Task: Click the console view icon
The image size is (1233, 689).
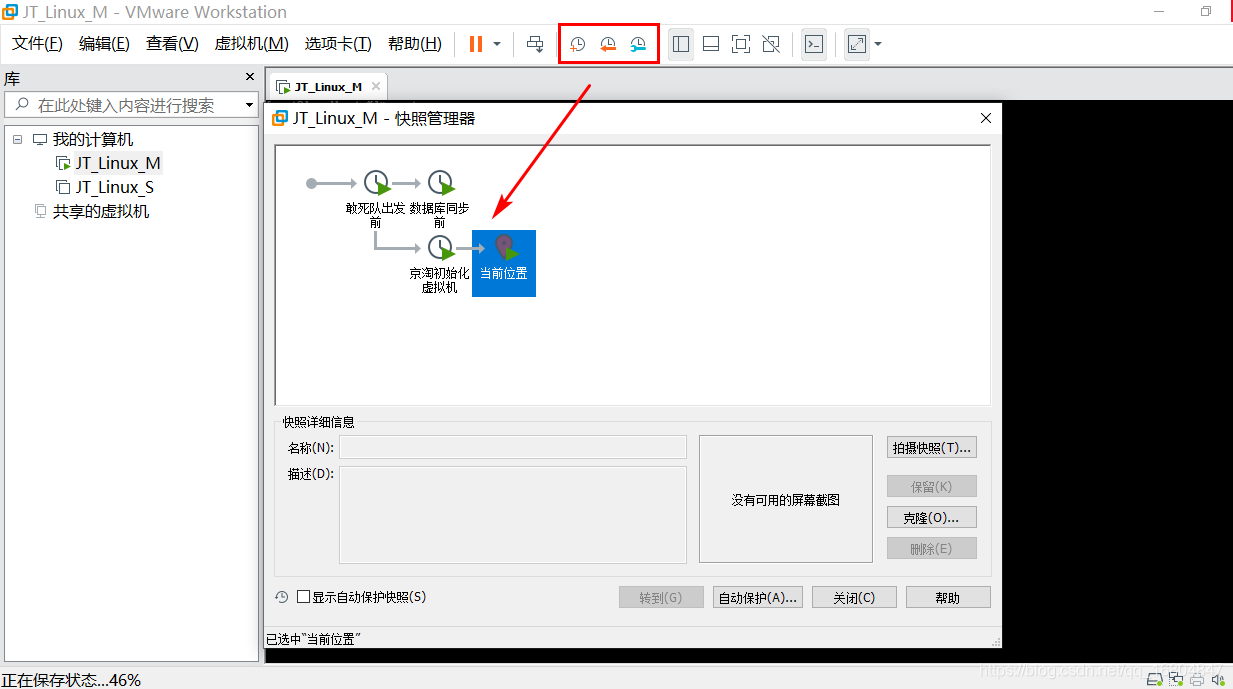Action: point(814,44)
